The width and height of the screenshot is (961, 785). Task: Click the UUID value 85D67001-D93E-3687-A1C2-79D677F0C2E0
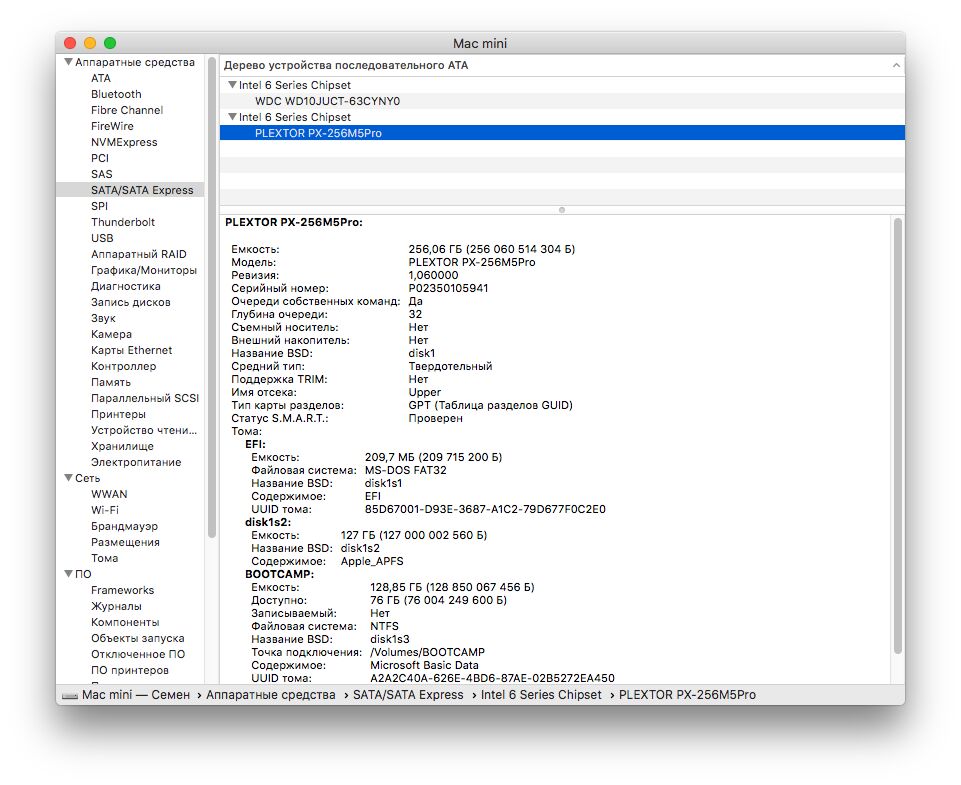tap(485, 509)
